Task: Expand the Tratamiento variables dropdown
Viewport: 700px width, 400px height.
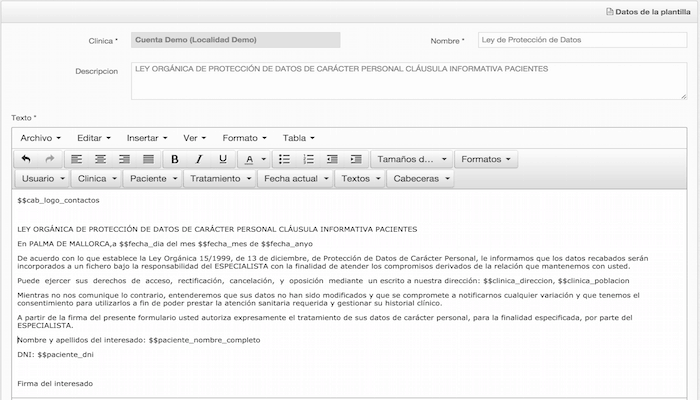Action: pos(221,179)
